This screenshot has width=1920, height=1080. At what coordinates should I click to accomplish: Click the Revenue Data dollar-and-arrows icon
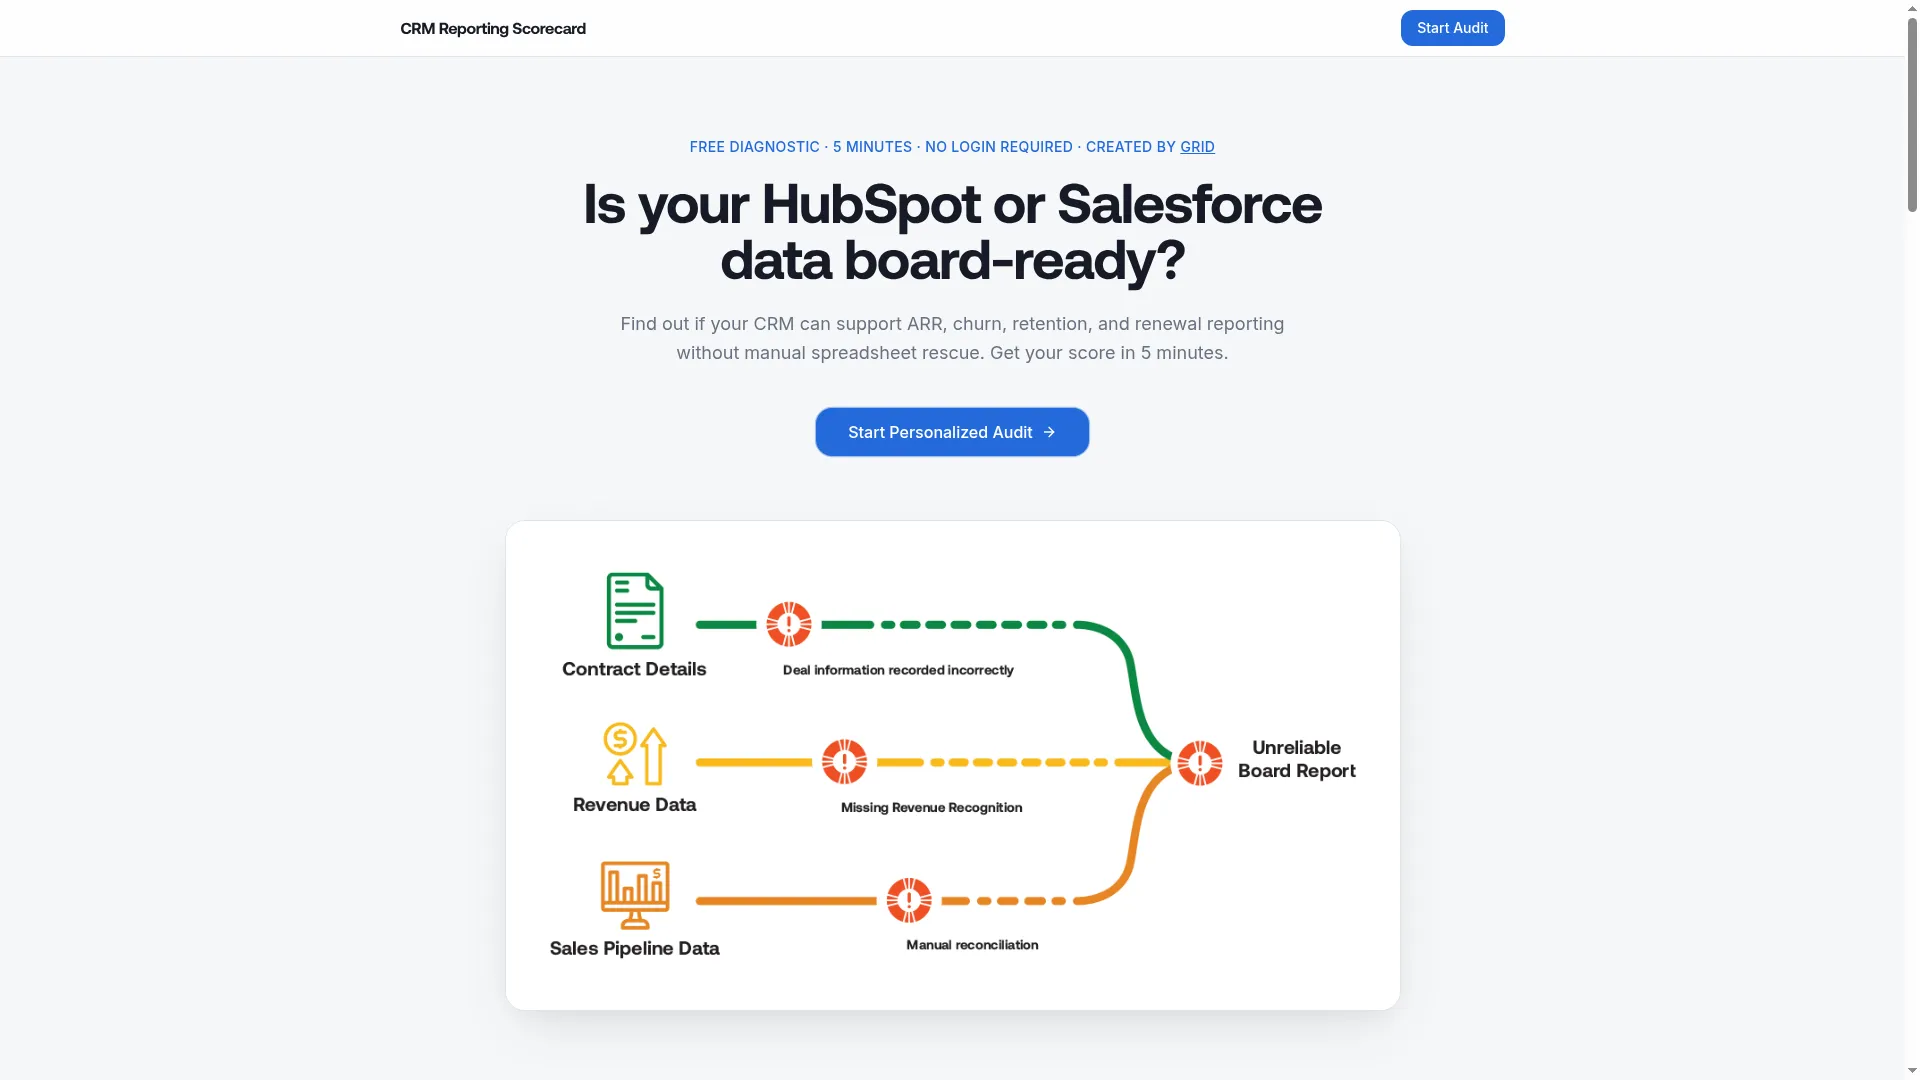click(635, 754)
